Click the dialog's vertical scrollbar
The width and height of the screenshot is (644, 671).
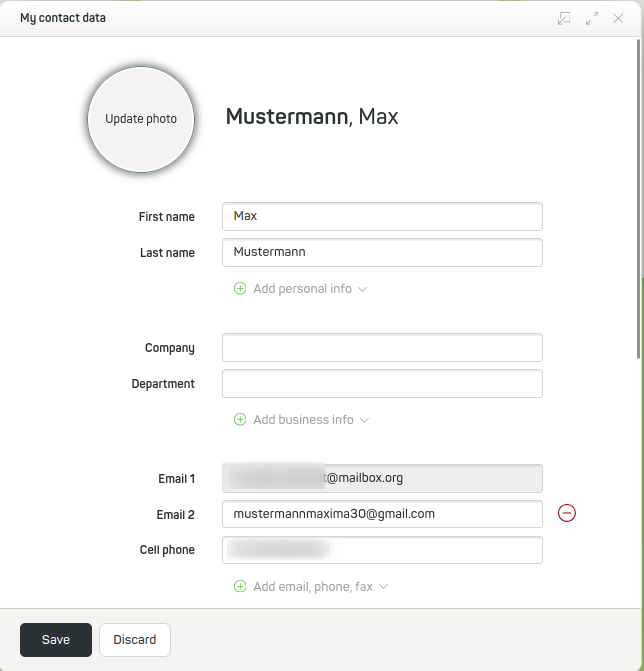tap(639, 200)
